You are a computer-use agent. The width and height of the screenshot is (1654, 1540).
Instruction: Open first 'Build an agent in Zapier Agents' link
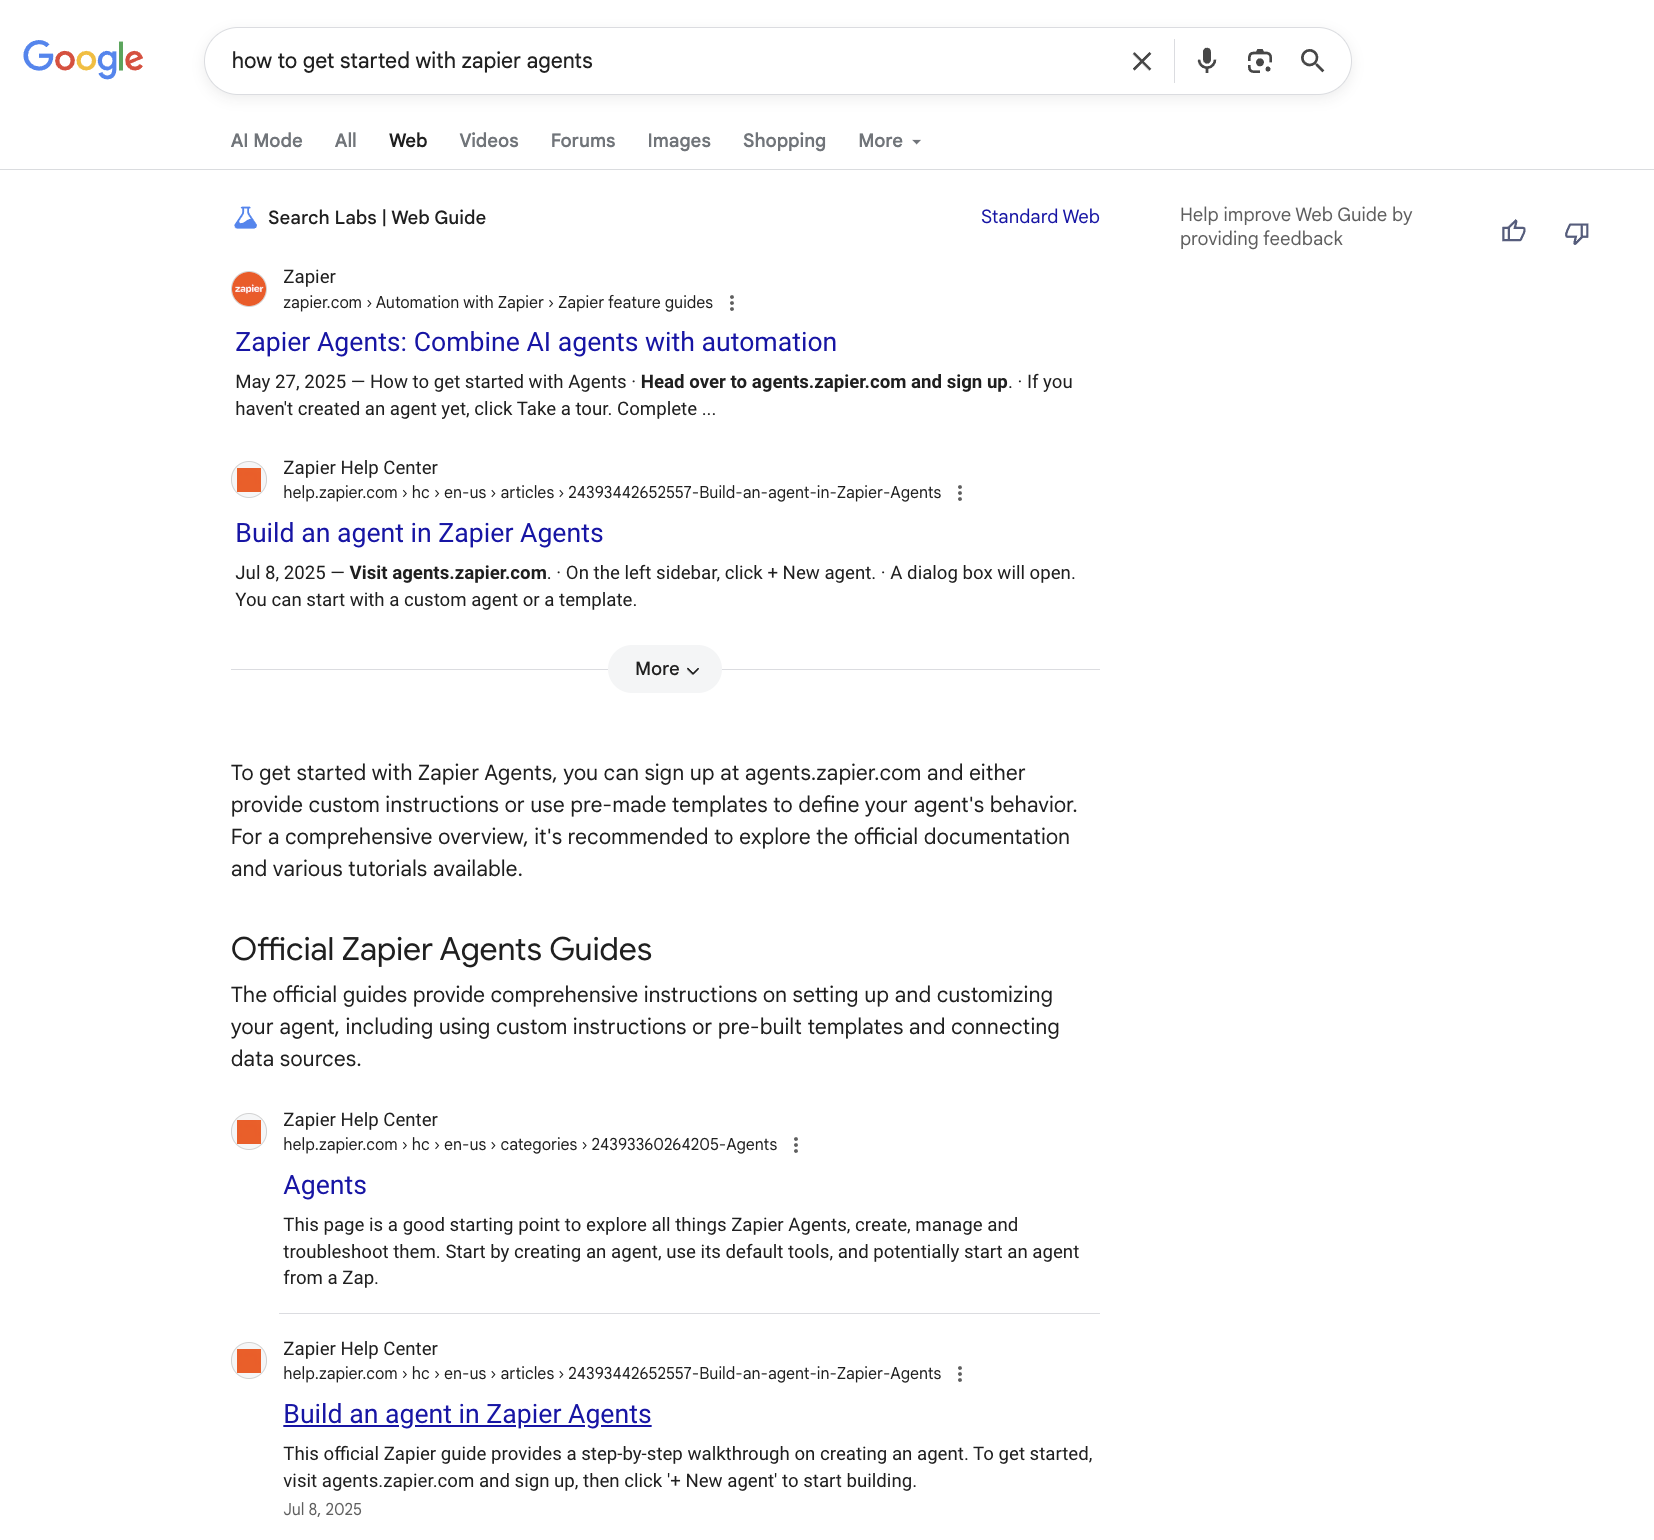pos(419,533)
